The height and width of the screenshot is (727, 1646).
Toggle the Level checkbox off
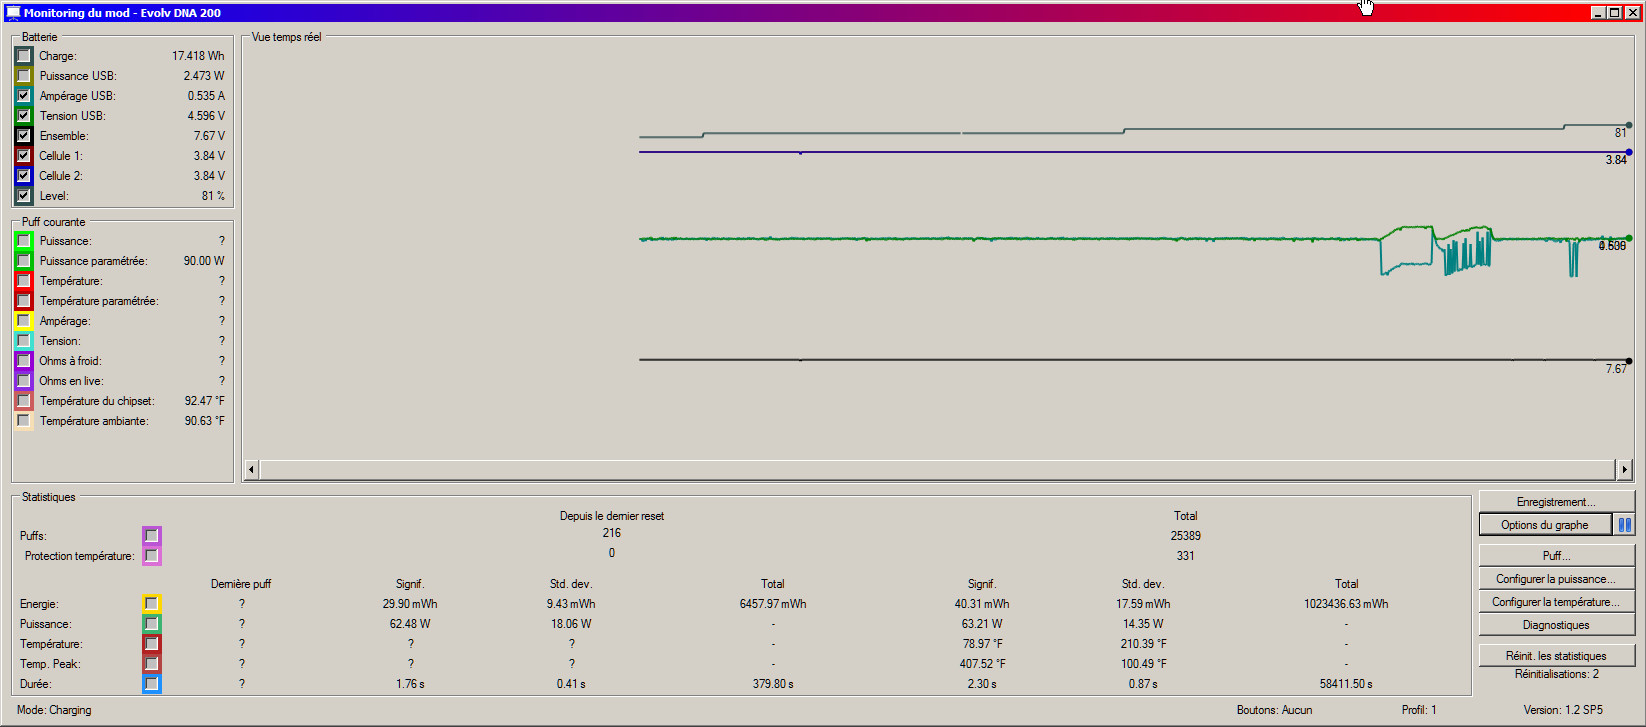pyautogui.click(x=24, y=196)
